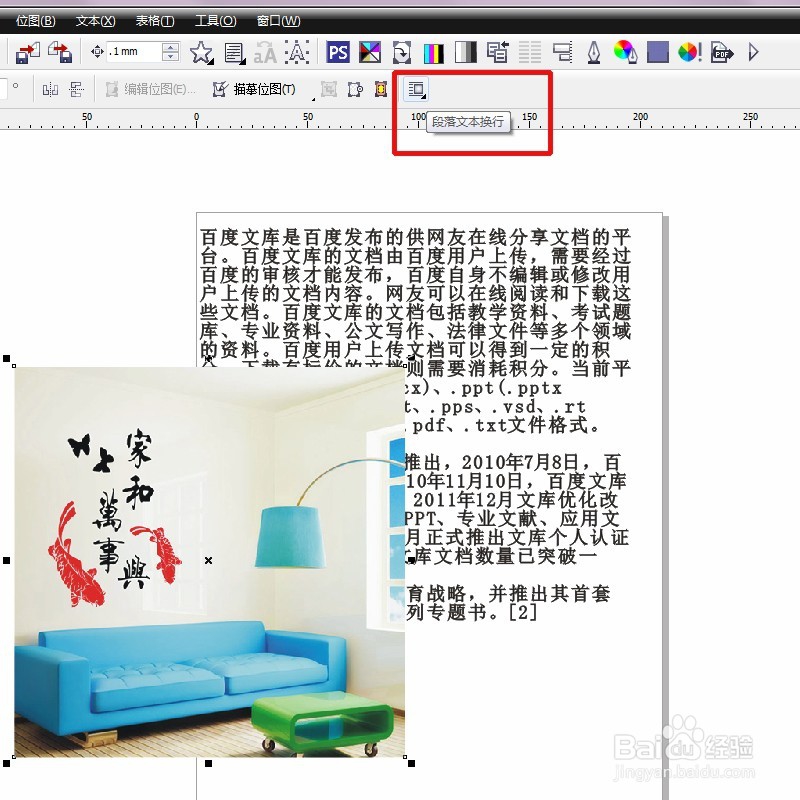The width and height of the screenshot is (800, 800).
Task: Edit the .1 mm nudge value field
Action: click(134, 52)
